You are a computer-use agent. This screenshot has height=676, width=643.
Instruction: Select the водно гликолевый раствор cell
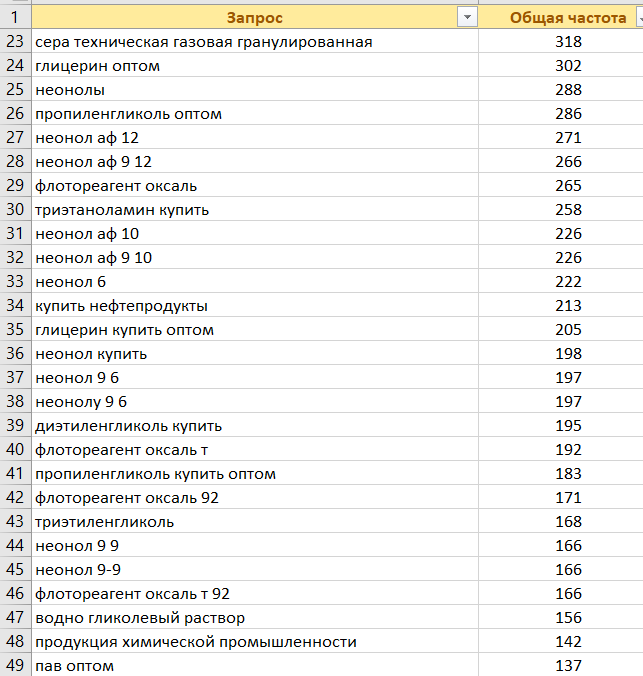coord(254,618)
